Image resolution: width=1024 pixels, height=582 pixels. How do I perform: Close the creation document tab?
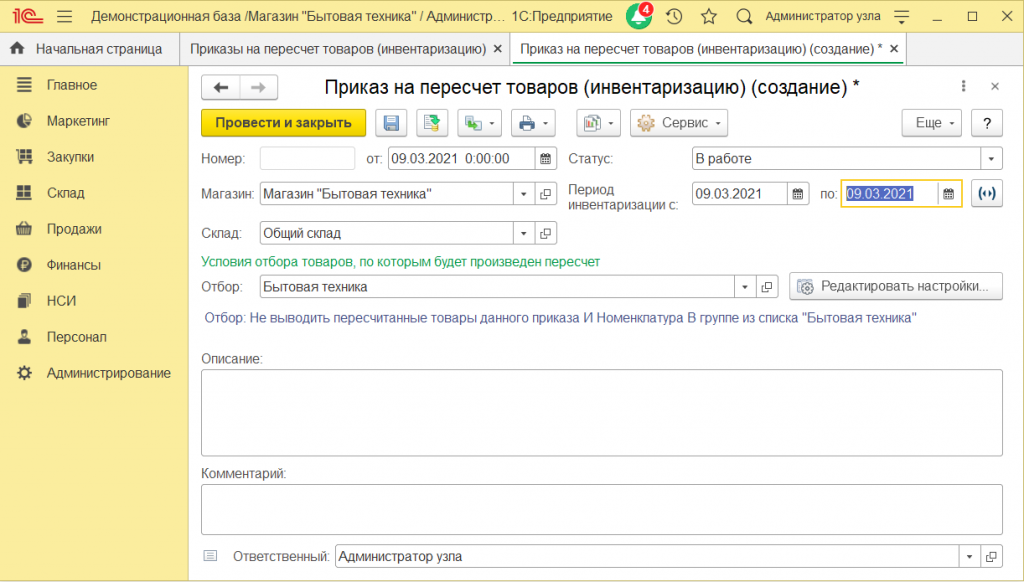(894, 49)
